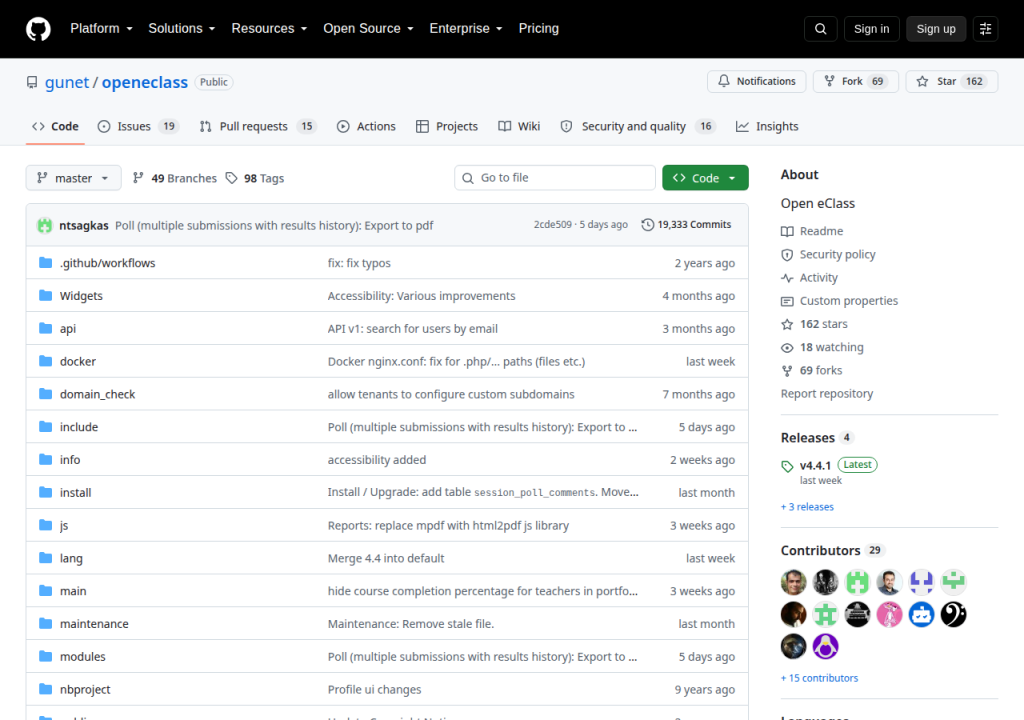Click the fork icon beside 69 forks
Viewport: 1024px width, 720px height.
787,370
